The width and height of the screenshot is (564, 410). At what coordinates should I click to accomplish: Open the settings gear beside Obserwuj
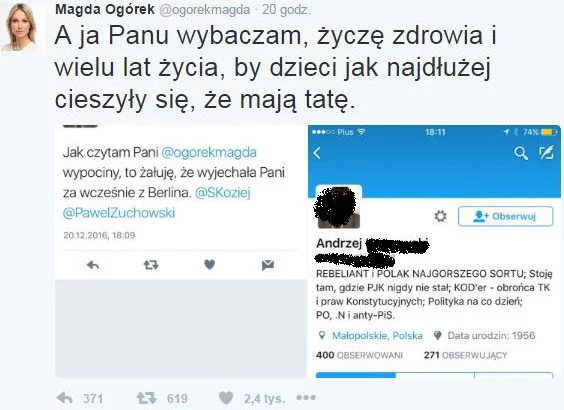point(440,216)
